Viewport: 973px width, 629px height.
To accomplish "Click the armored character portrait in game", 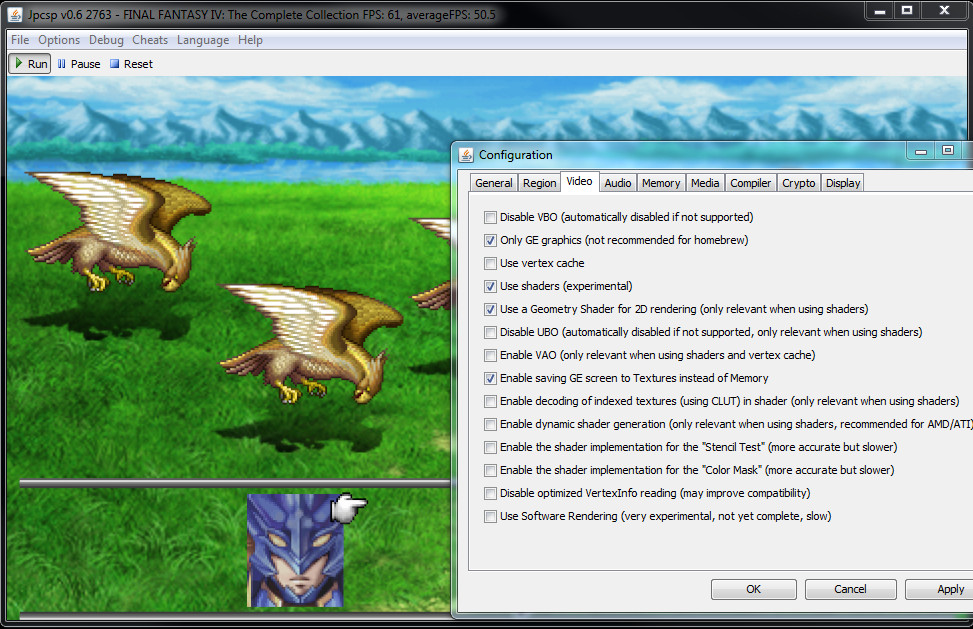I will [x=295, y=550].
